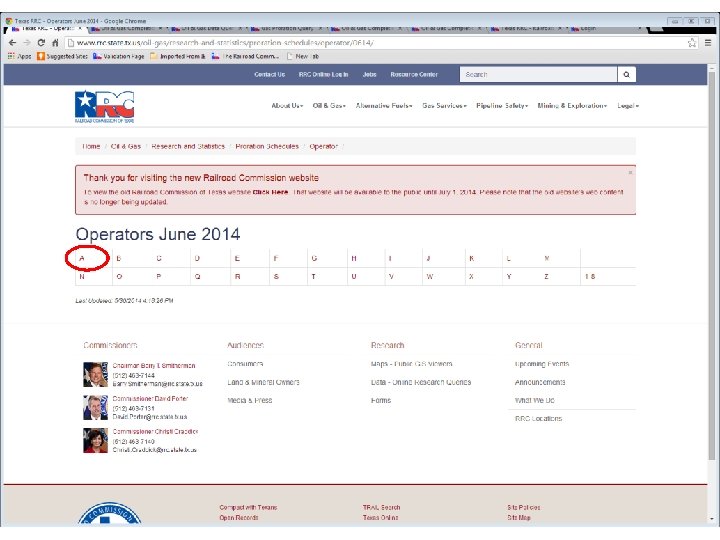The image size is (720, 540).
Task: Expand the About Us menu
Action: pos(287,106)
